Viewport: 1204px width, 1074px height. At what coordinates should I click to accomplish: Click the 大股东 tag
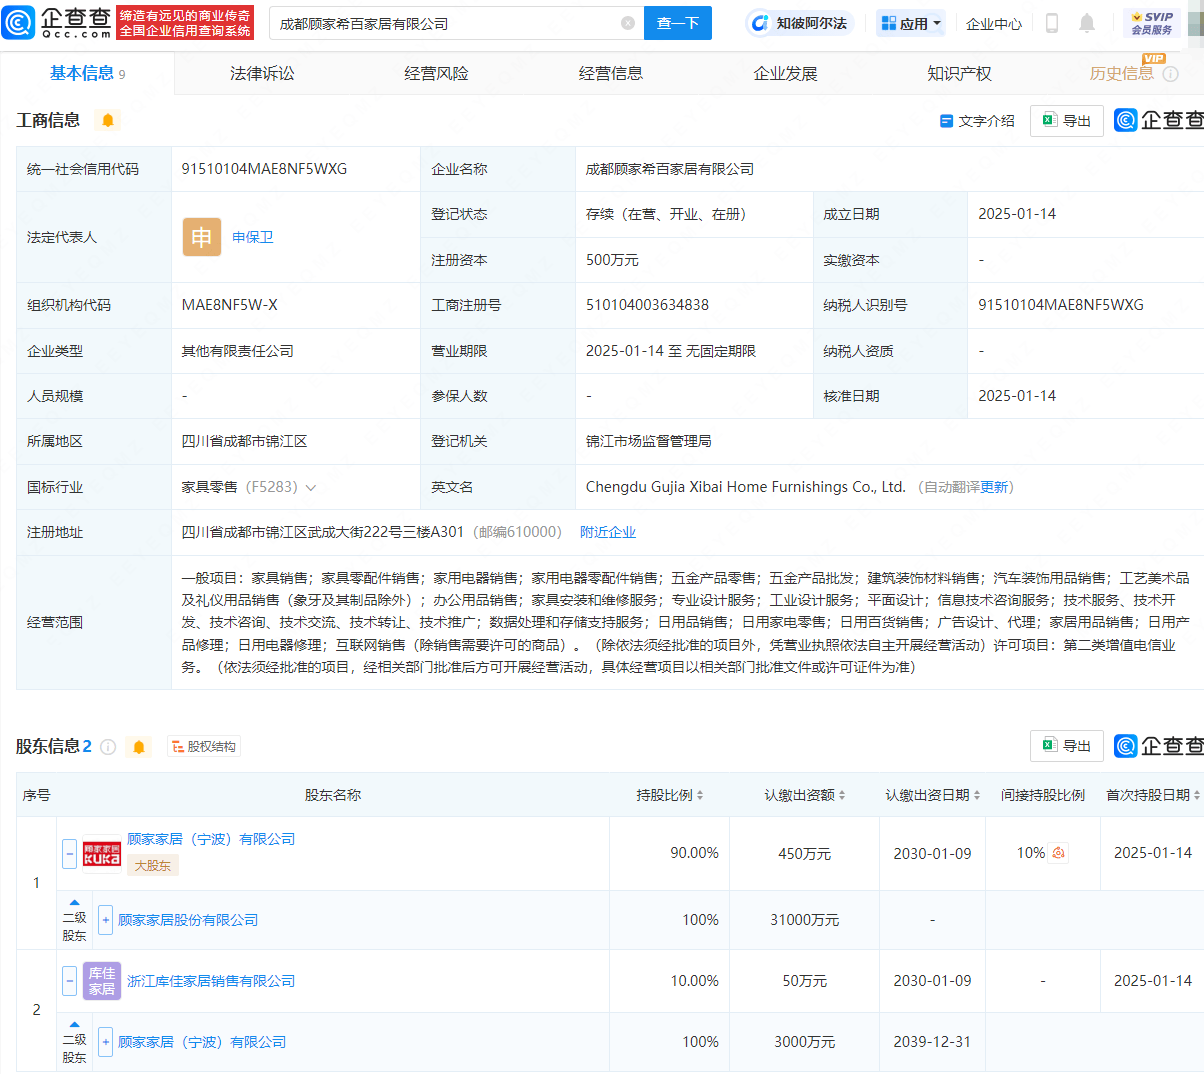pos(153,866)
